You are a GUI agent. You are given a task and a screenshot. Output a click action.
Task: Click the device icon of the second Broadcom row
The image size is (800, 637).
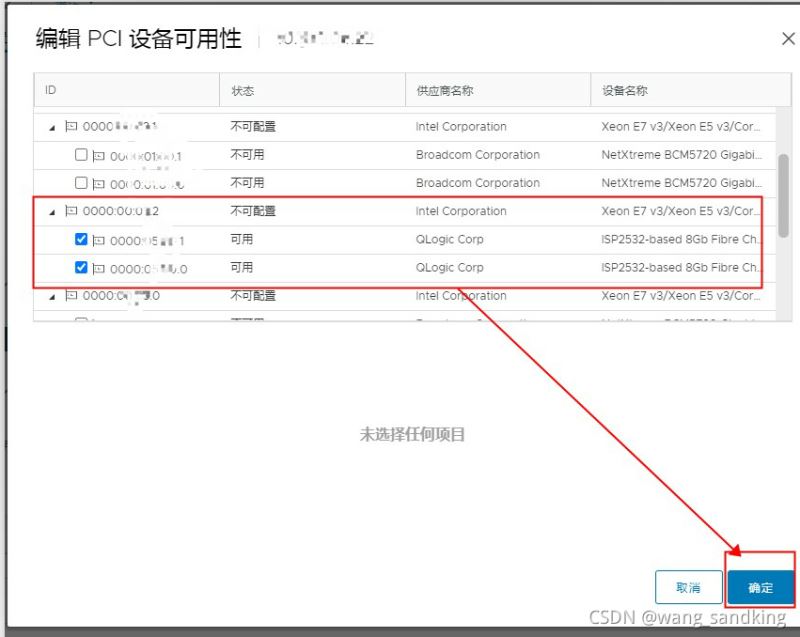(98, 183)
